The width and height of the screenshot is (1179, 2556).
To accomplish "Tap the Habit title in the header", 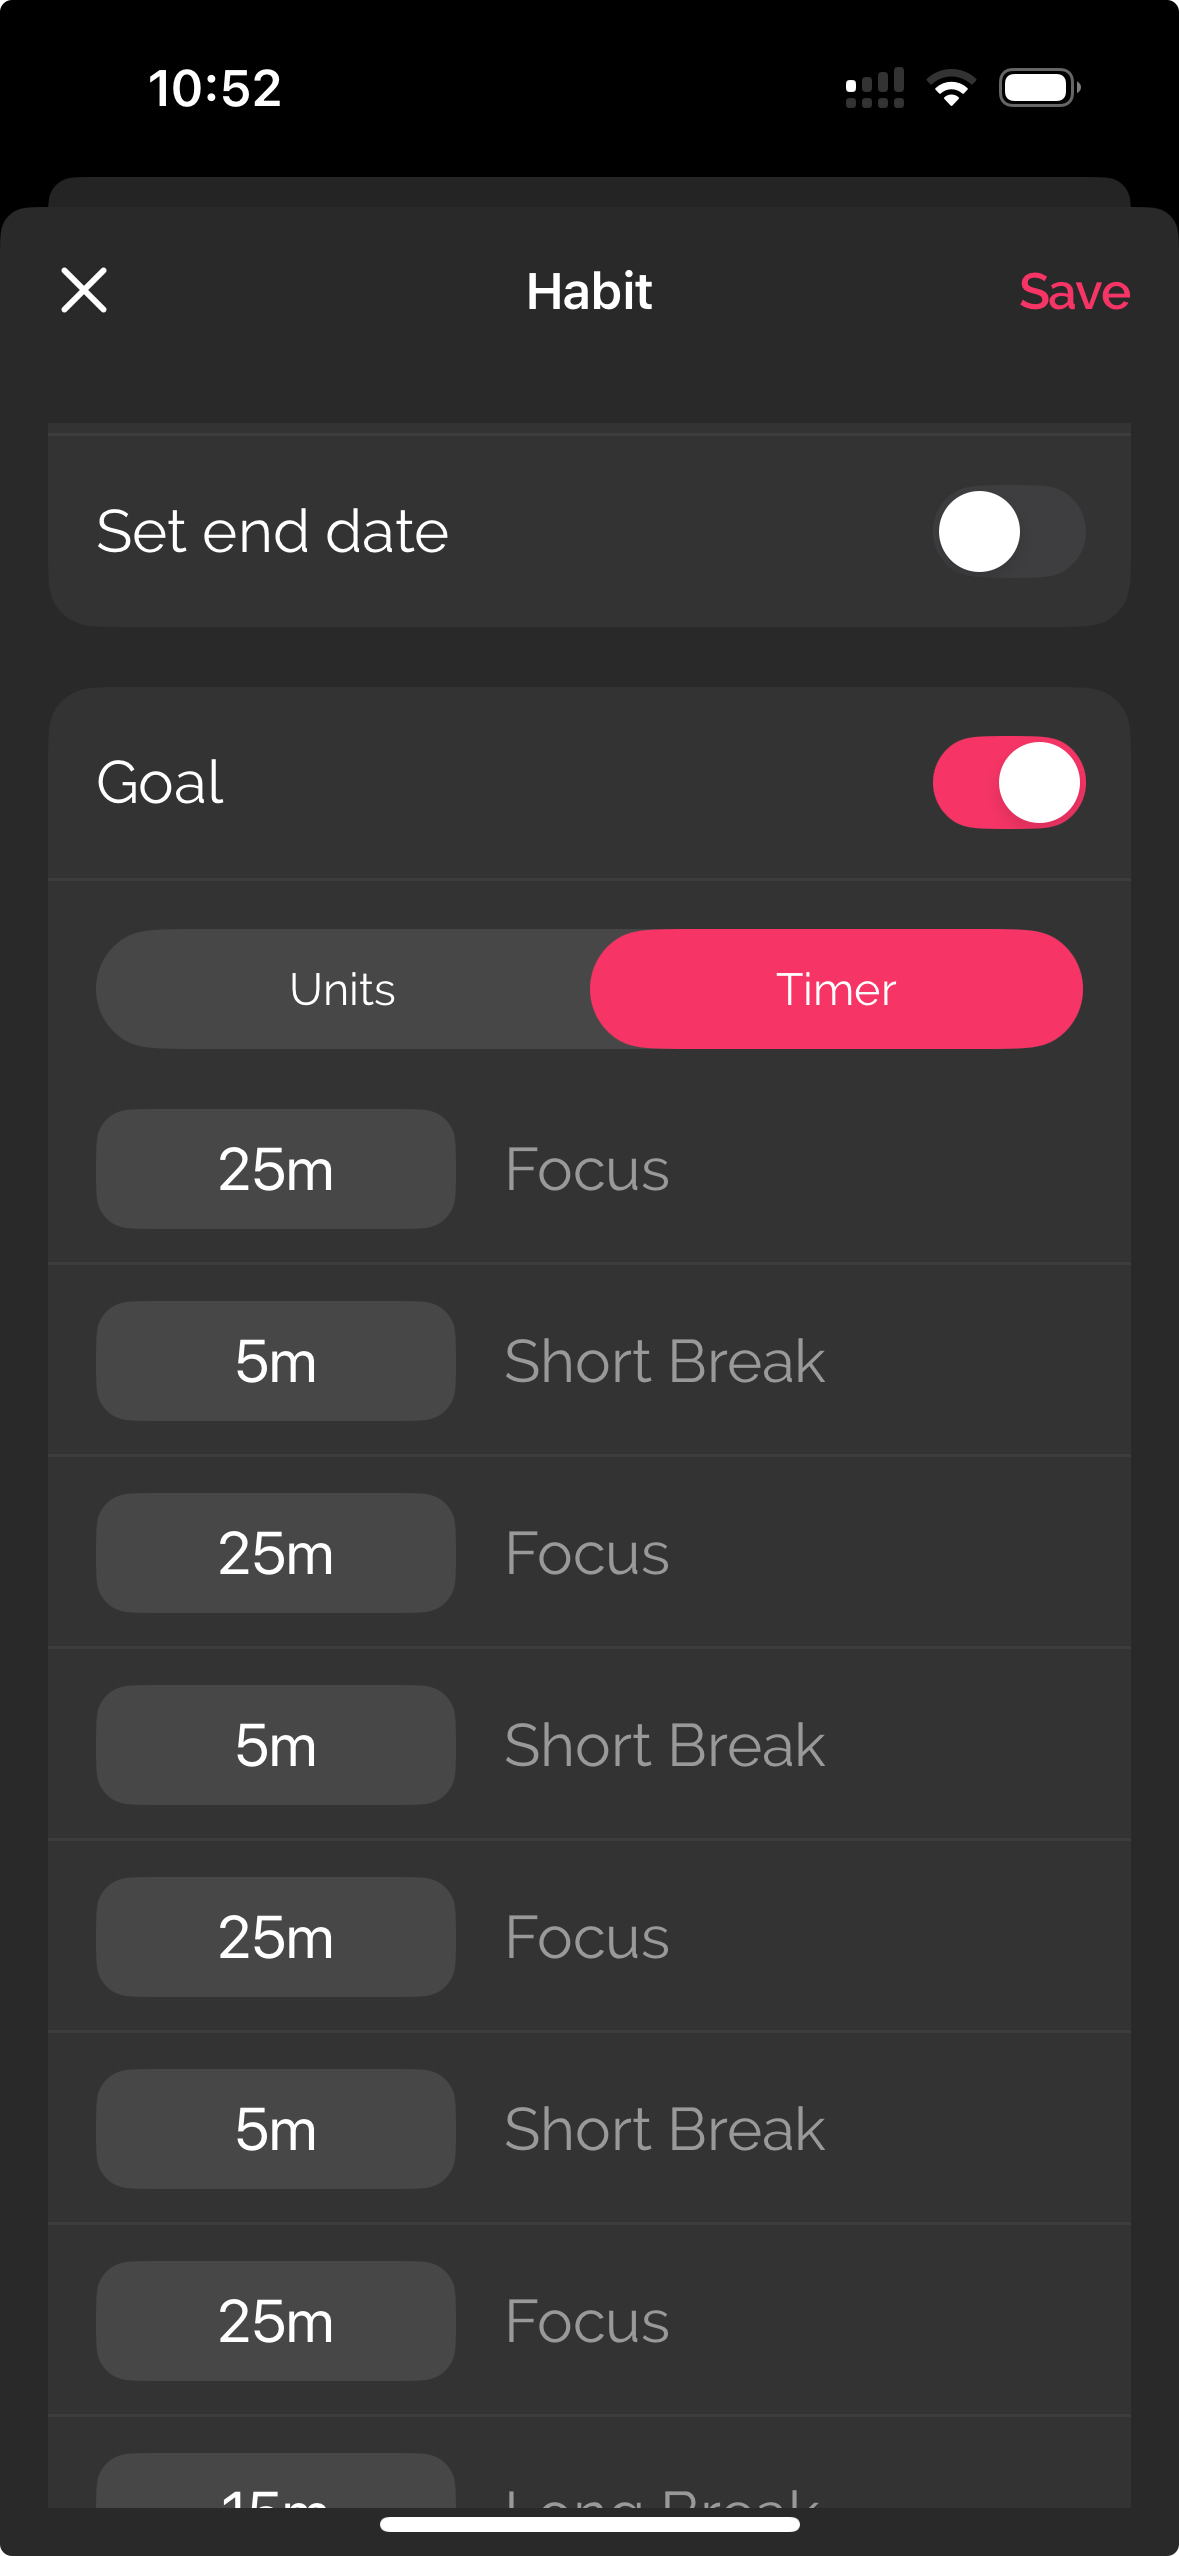I will tap(589, 291).
